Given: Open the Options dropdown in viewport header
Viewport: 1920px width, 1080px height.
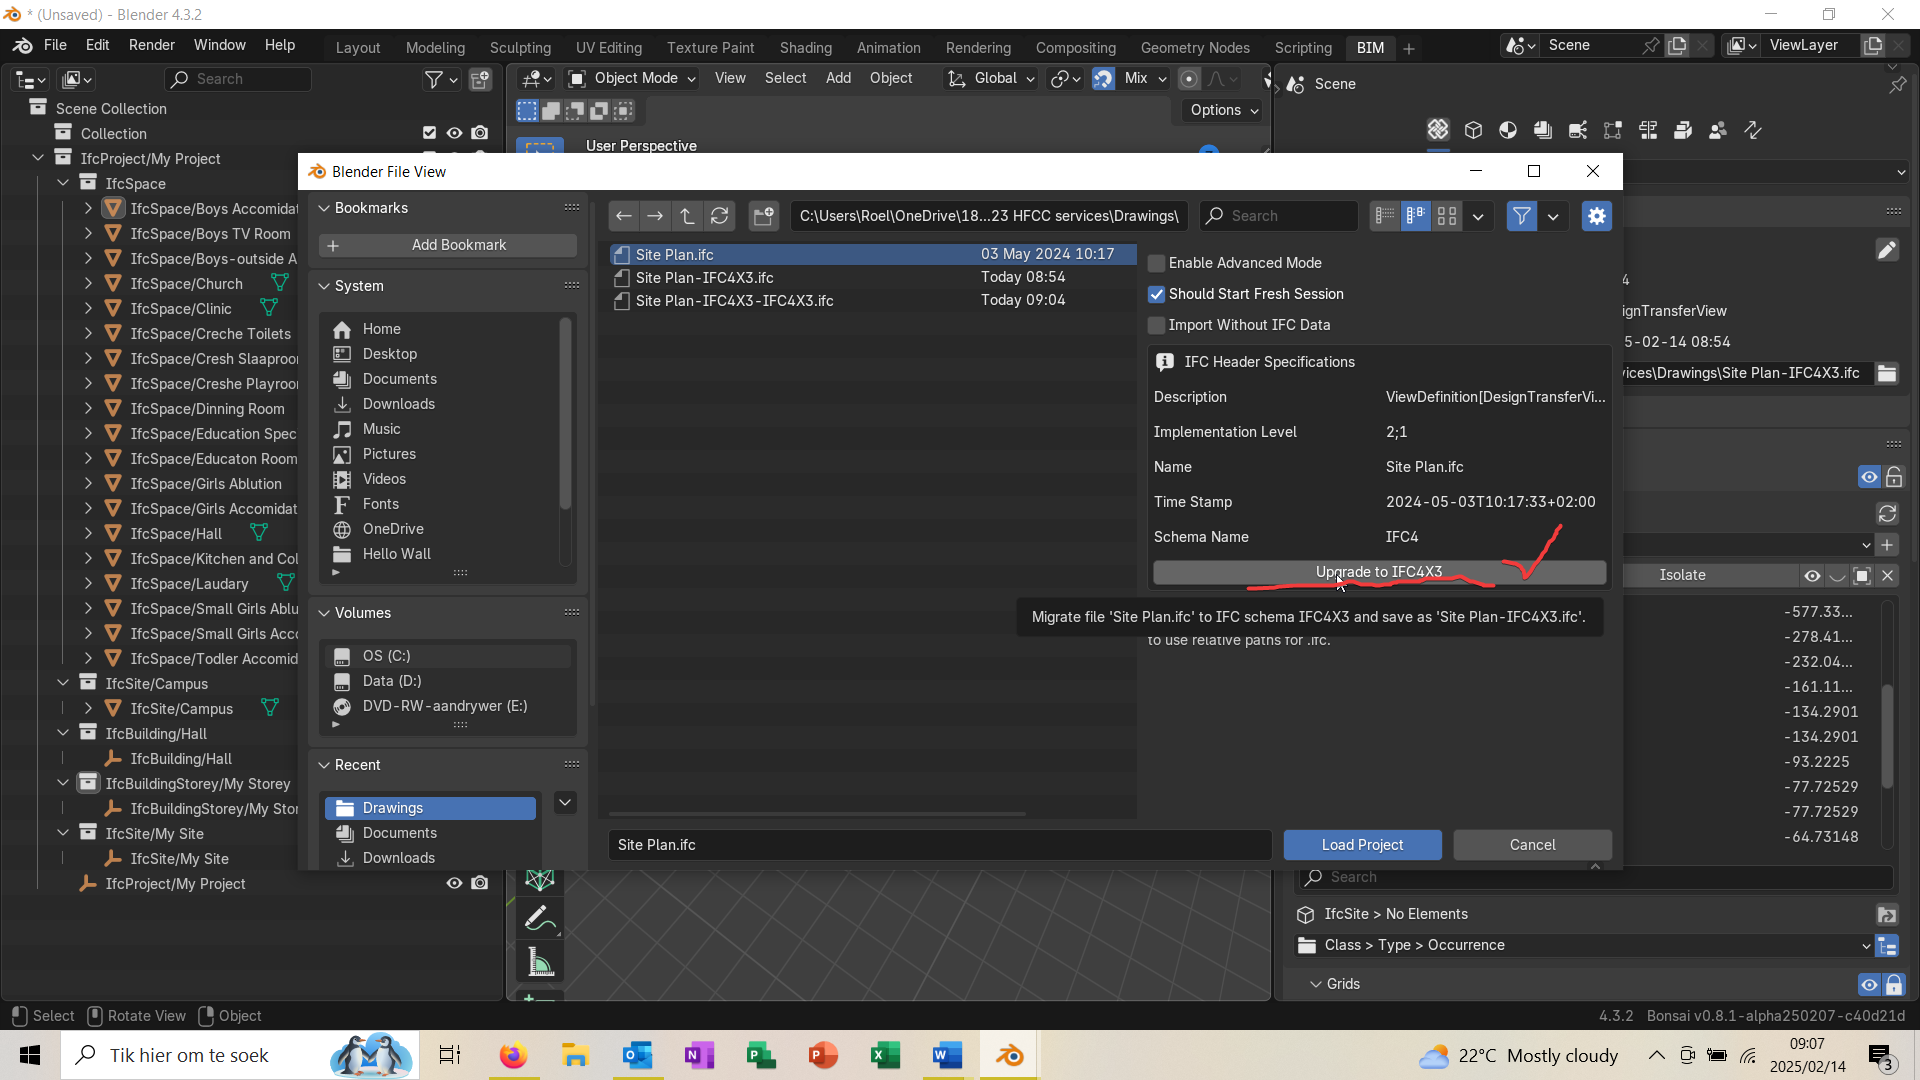Looking at the screenshot, I should [1222, 110].
